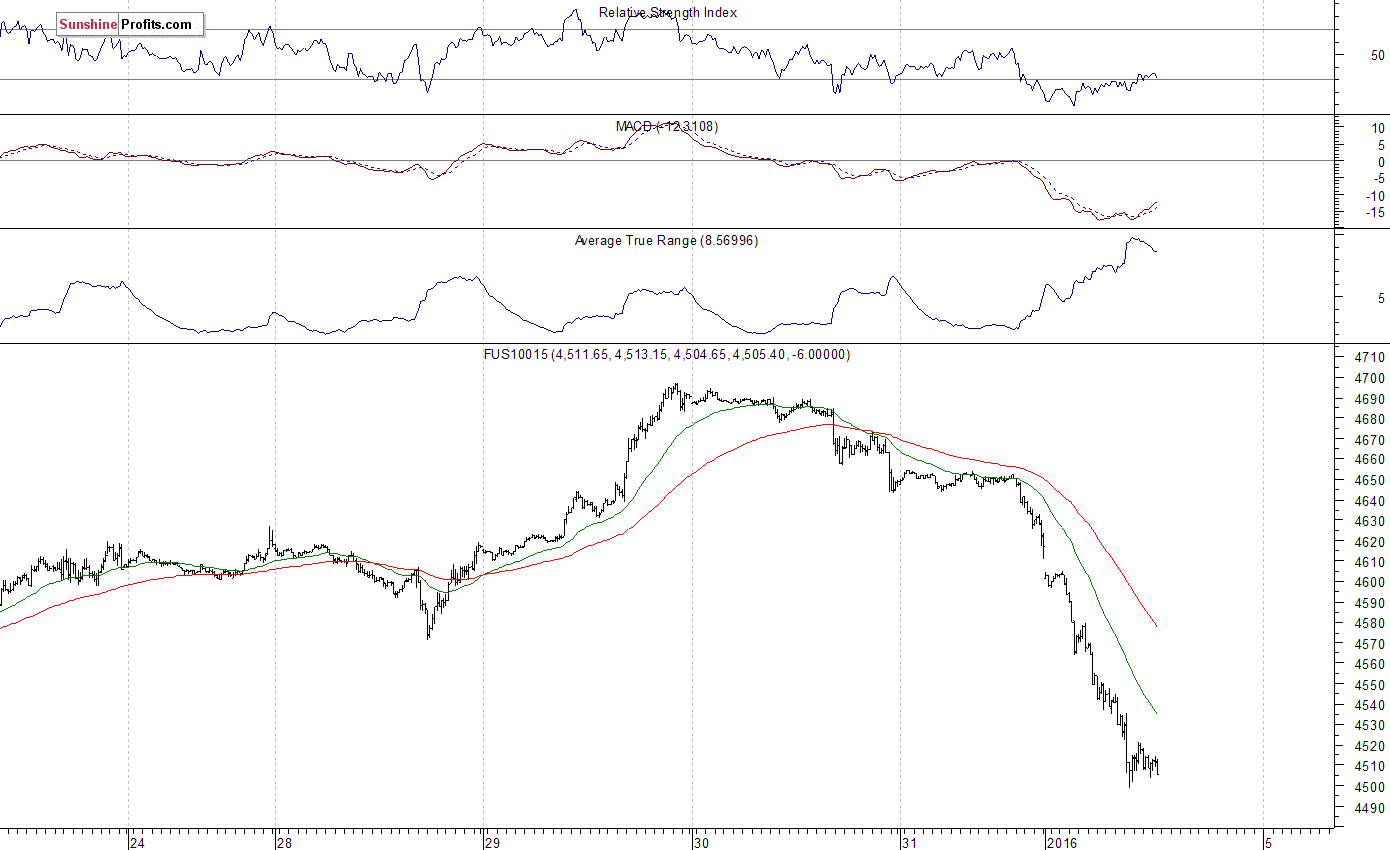Click the 4490 price axis label

[1371, 808]
